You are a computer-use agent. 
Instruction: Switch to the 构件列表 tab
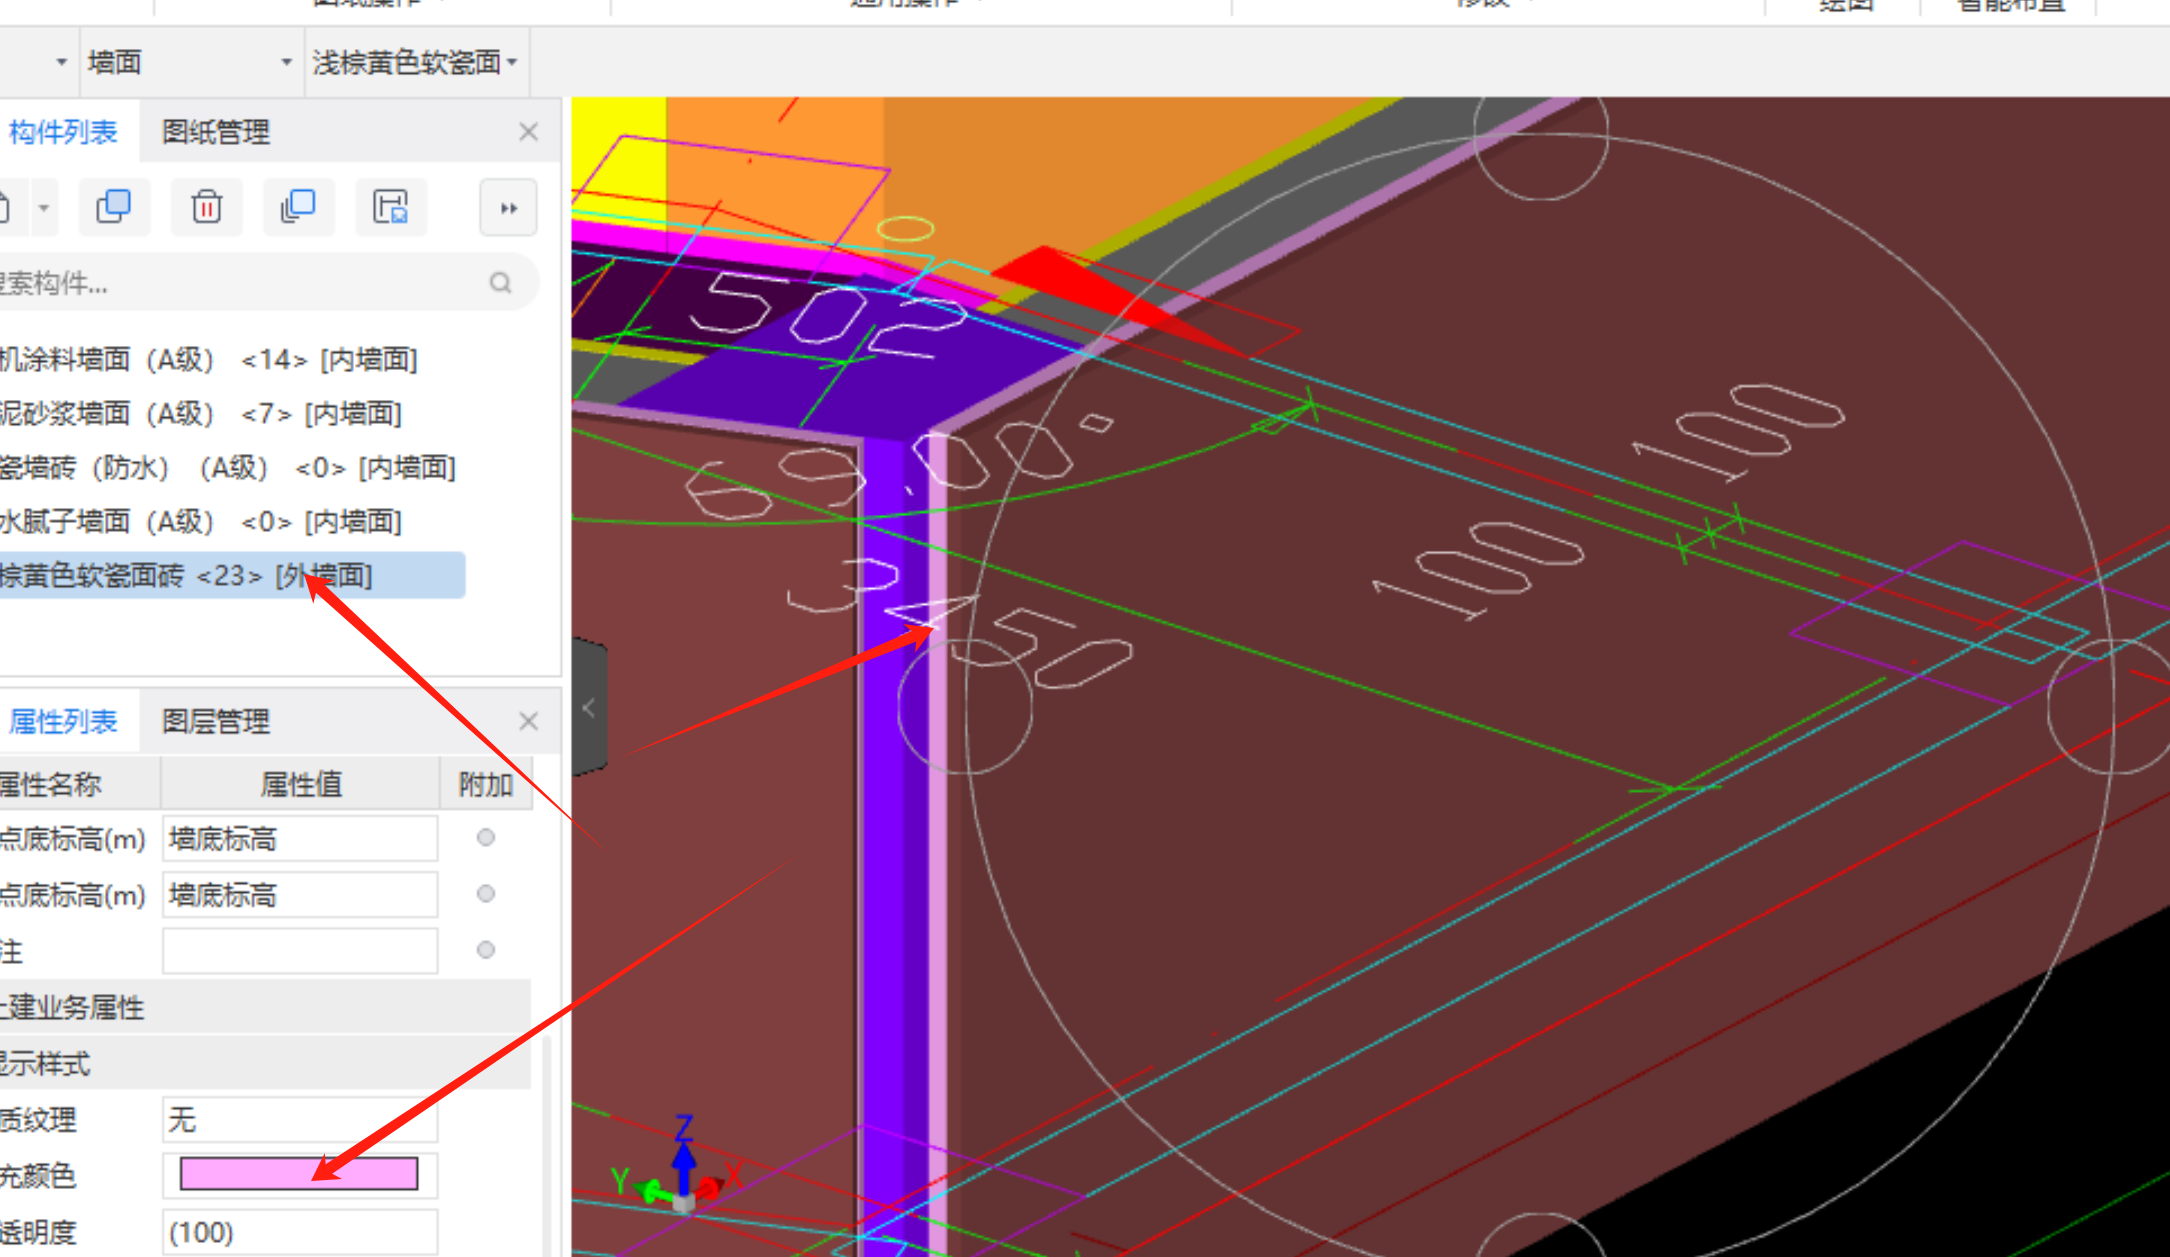click(x=63, y=132)
